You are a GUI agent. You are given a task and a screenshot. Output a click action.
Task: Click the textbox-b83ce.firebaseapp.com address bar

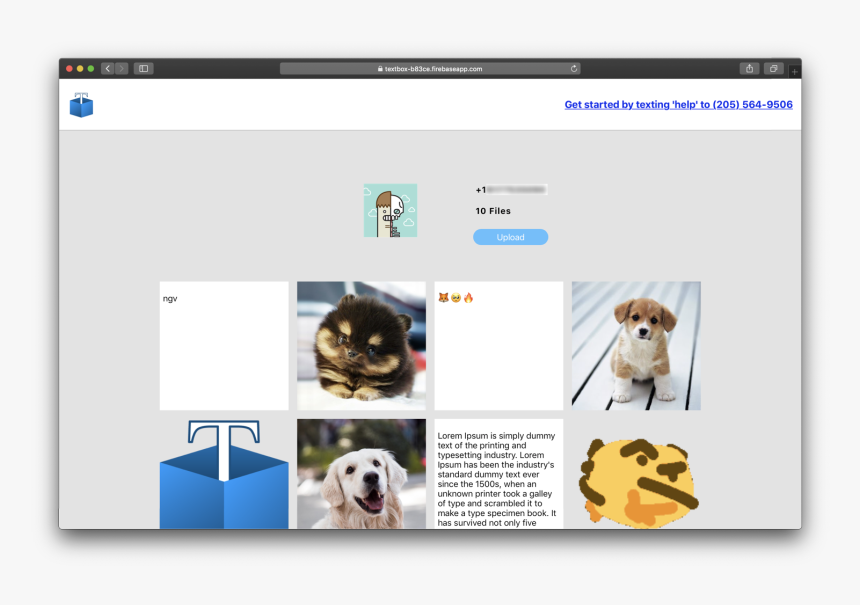pyautogui.click(x=430, y=69)
